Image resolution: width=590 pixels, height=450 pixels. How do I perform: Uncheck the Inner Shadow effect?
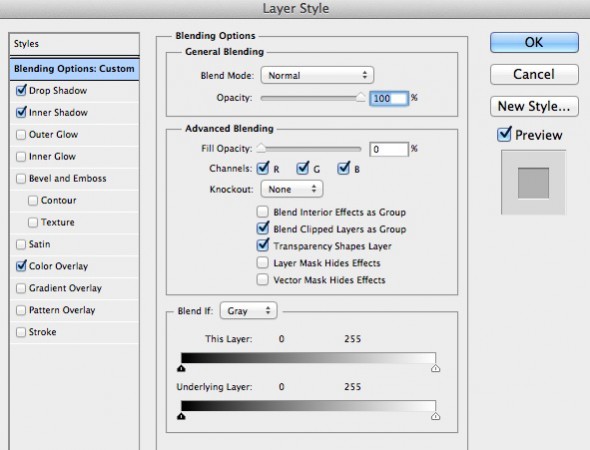coord(21,112)
